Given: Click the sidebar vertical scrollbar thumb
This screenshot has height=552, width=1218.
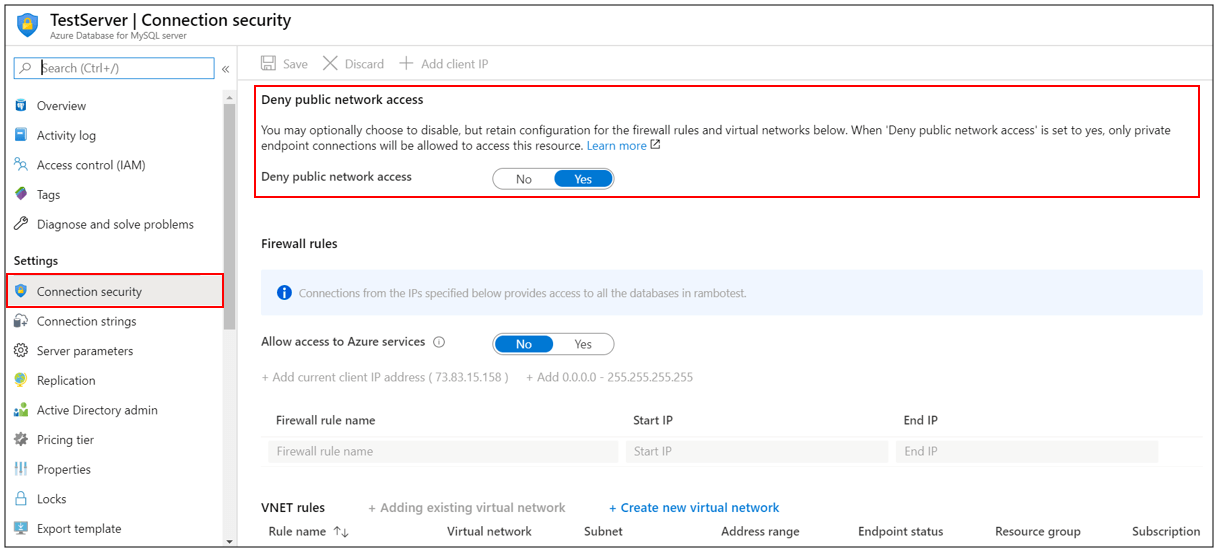Looking at the screenshot, I should (x=230, y=215).
